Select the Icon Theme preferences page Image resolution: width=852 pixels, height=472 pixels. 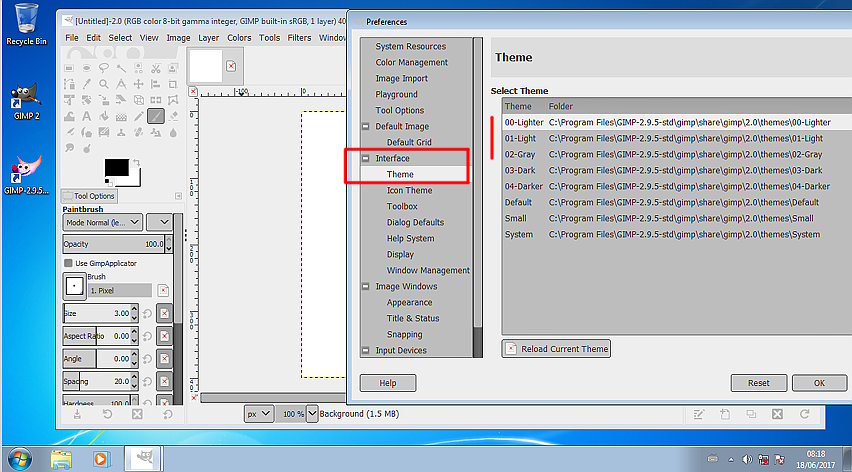coord(410,190)
